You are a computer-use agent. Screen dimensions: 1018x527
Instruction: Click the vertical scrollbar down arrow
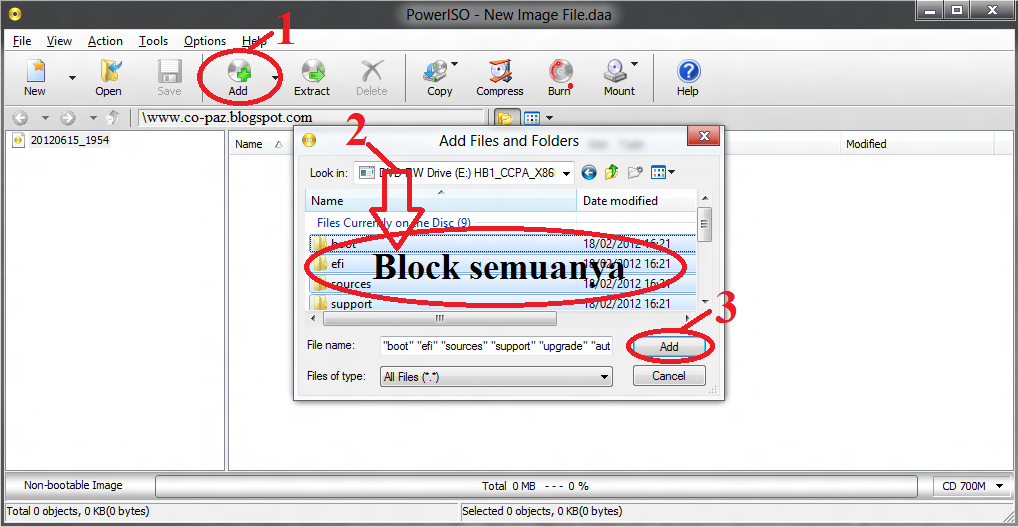point(705,302)
